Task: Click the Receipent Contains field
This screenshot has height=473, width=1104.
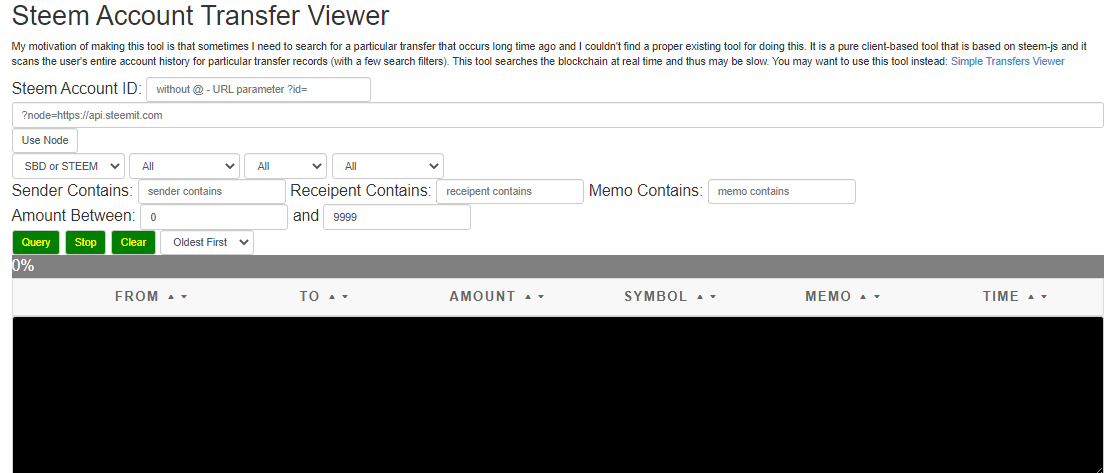Action: (x=510, y=191)
